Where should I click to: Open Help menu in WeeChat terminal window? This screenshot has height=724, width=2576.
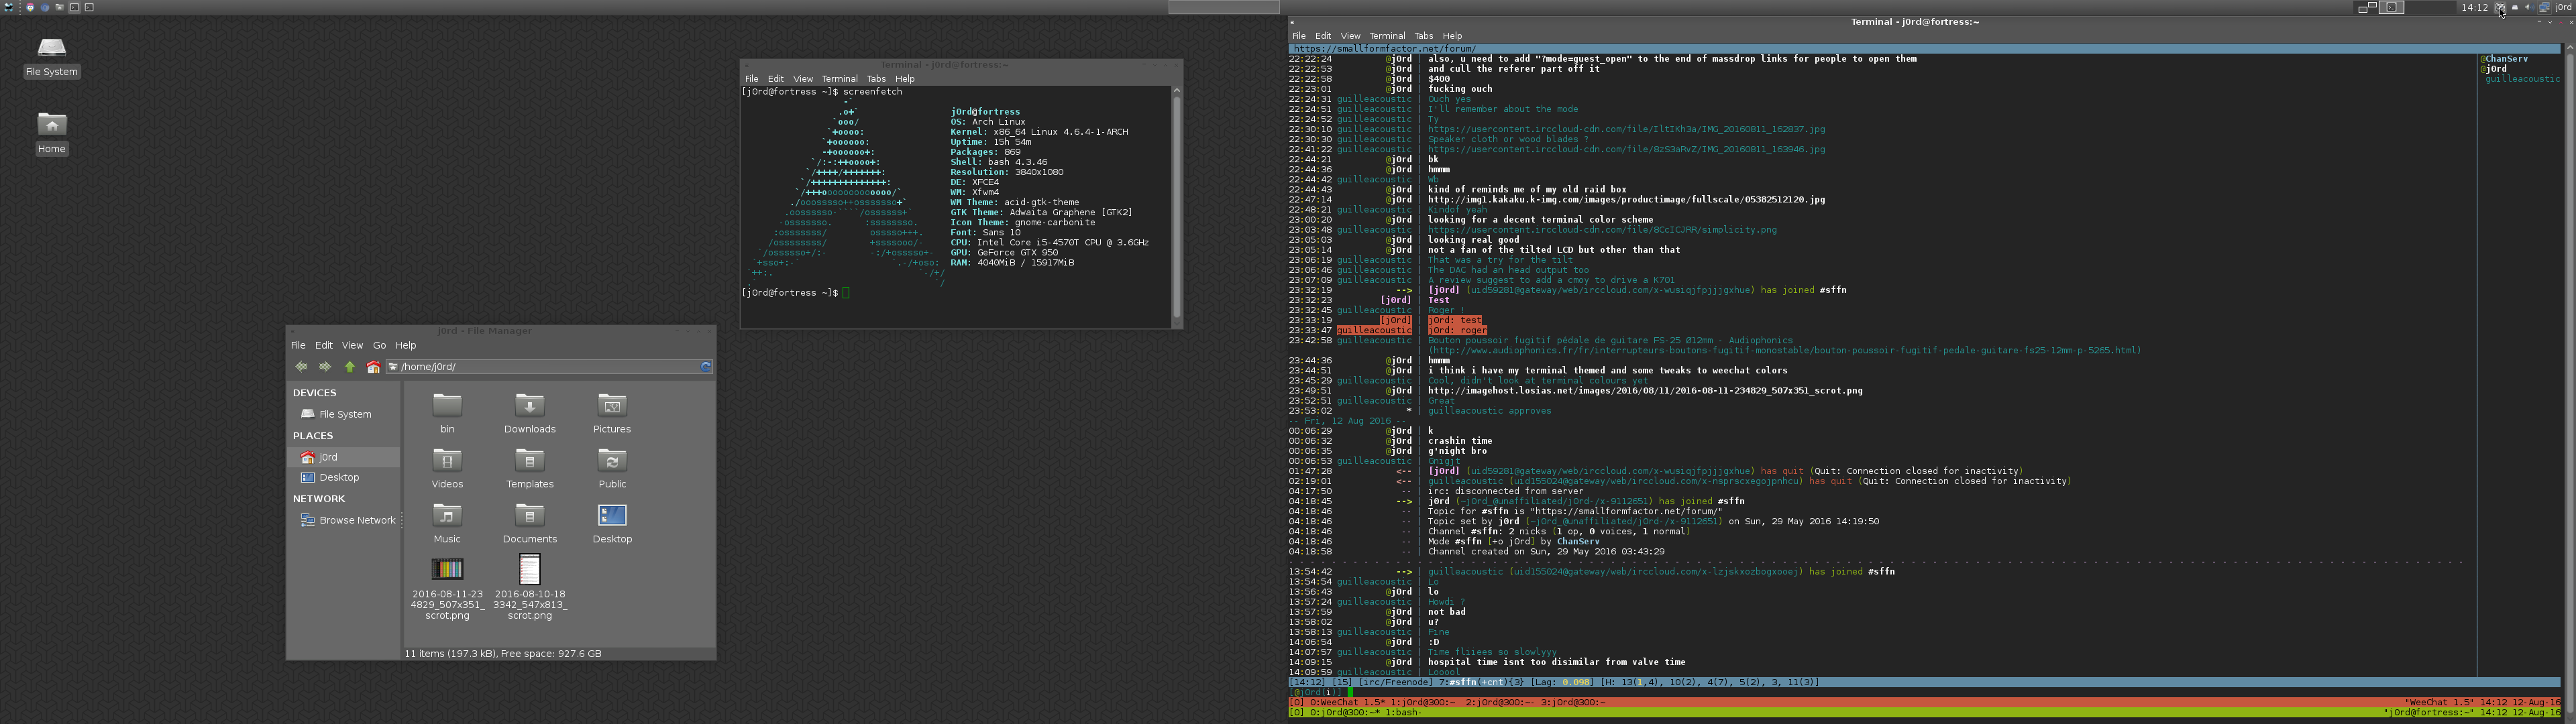coord(1452,36)
